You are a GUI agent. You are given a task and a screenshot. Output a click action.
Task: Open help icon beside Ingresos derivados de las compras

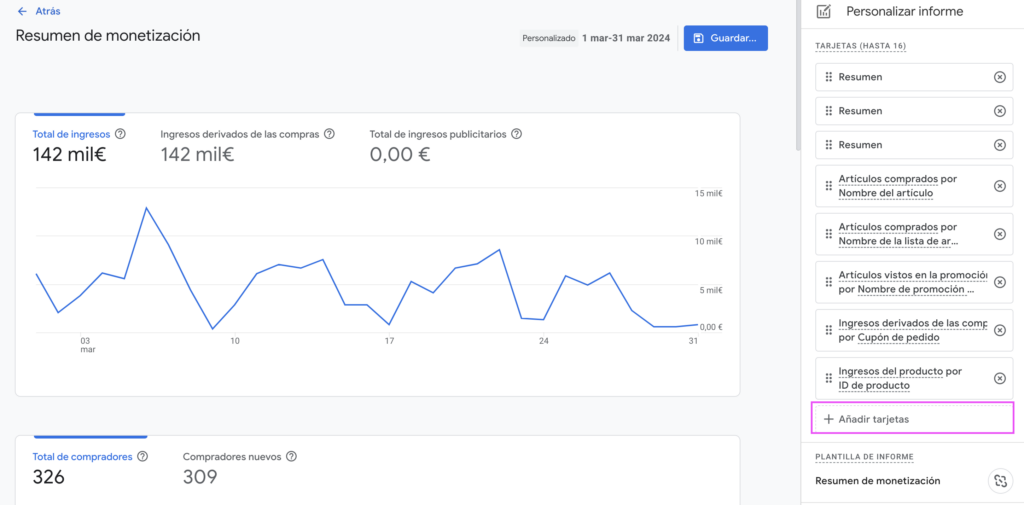(329, 134)
